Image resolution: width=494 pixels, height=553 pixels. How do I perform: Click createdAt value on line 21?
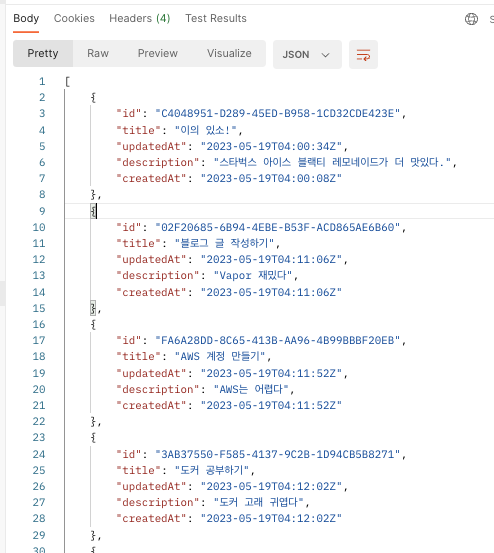click(x=271, y=406)
